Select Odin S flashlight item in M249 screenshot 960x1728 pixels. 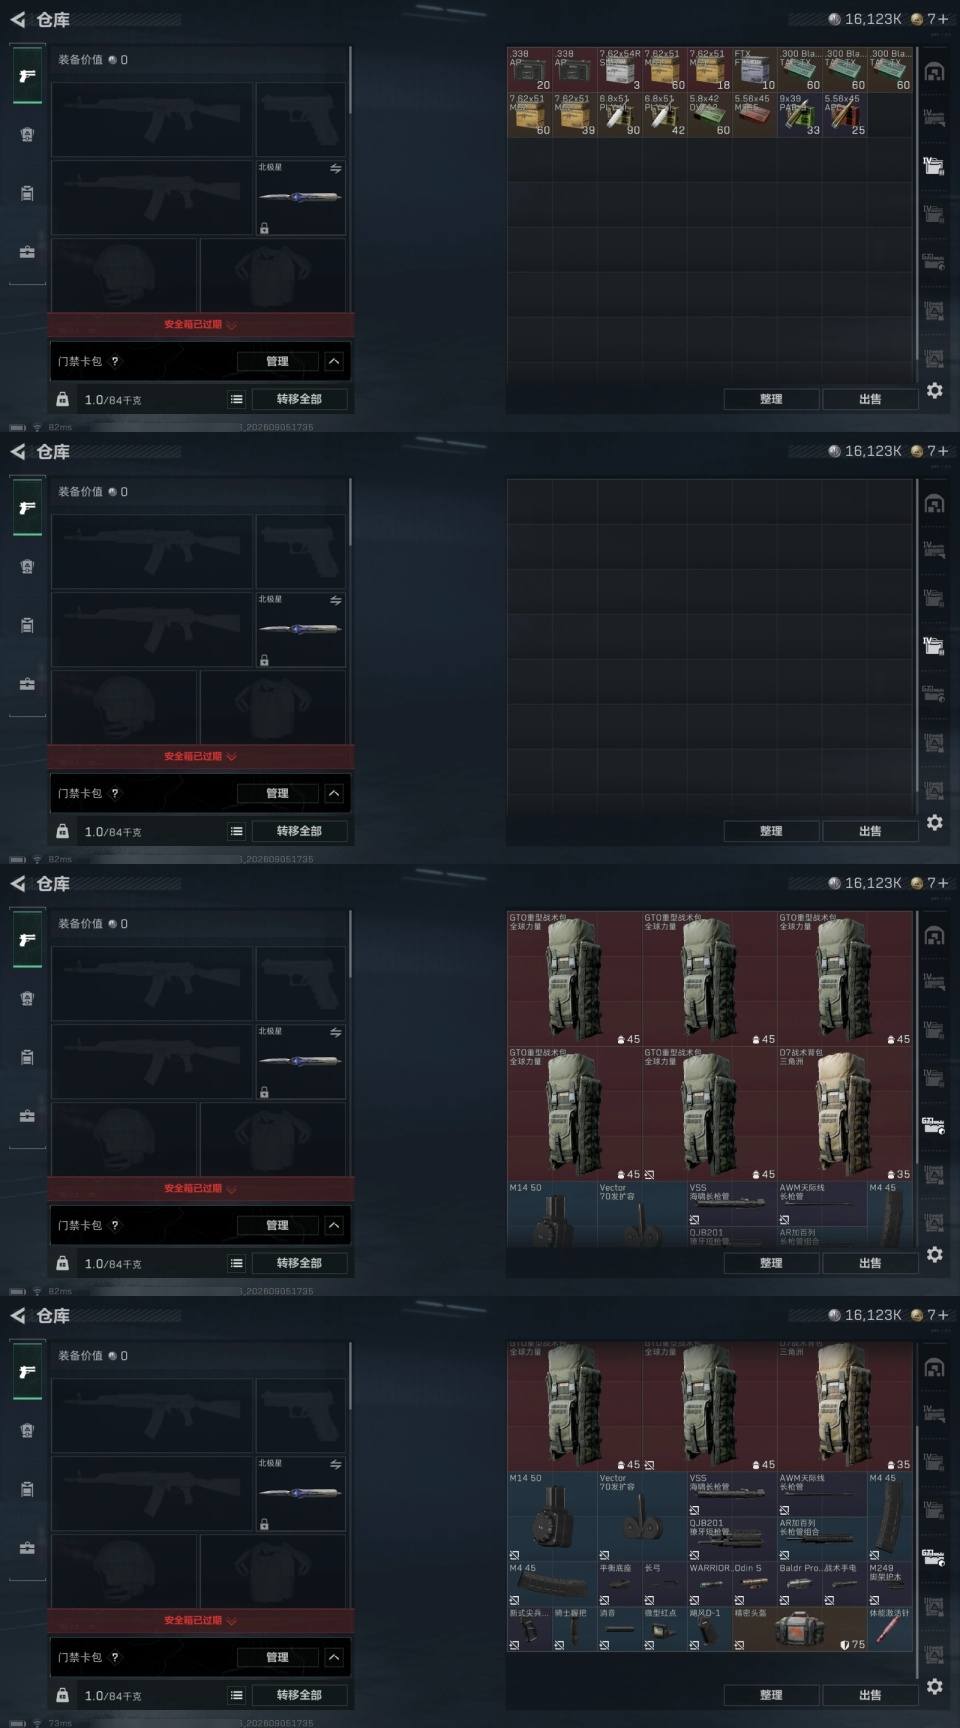click(755, 1583)
